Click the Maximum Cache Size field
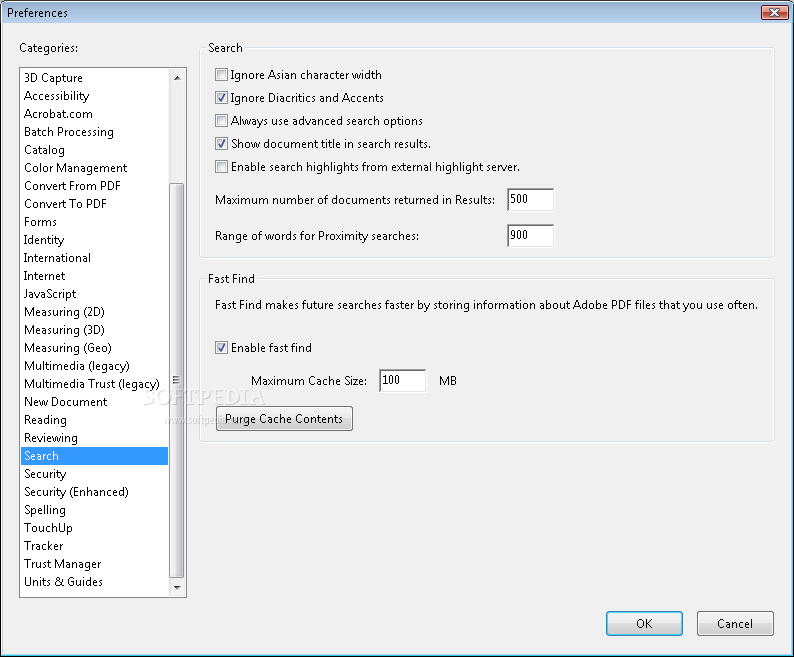This screenshot has height=657, width=794. tap(403, 380)
